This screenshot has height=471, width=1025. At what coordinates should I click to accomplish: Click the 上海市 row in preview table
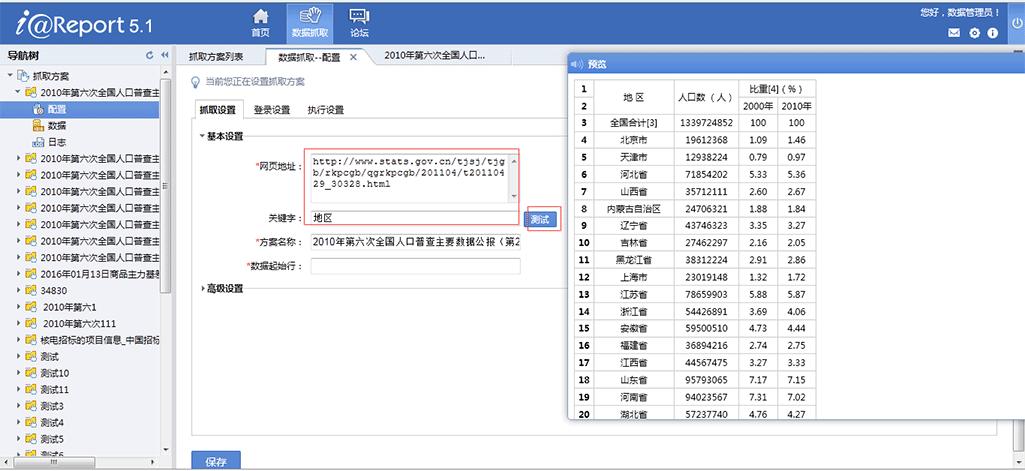695,277
